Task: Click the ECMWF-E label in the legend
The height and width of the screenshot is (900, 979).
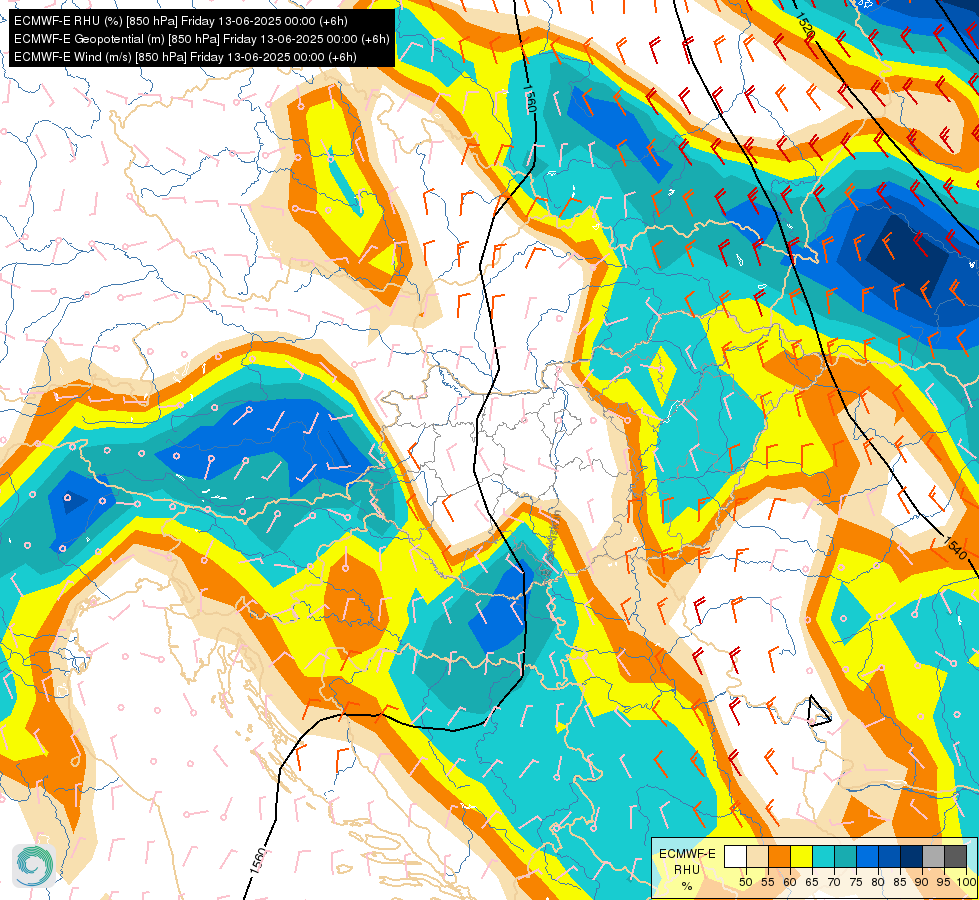Action: coord(687,854)
